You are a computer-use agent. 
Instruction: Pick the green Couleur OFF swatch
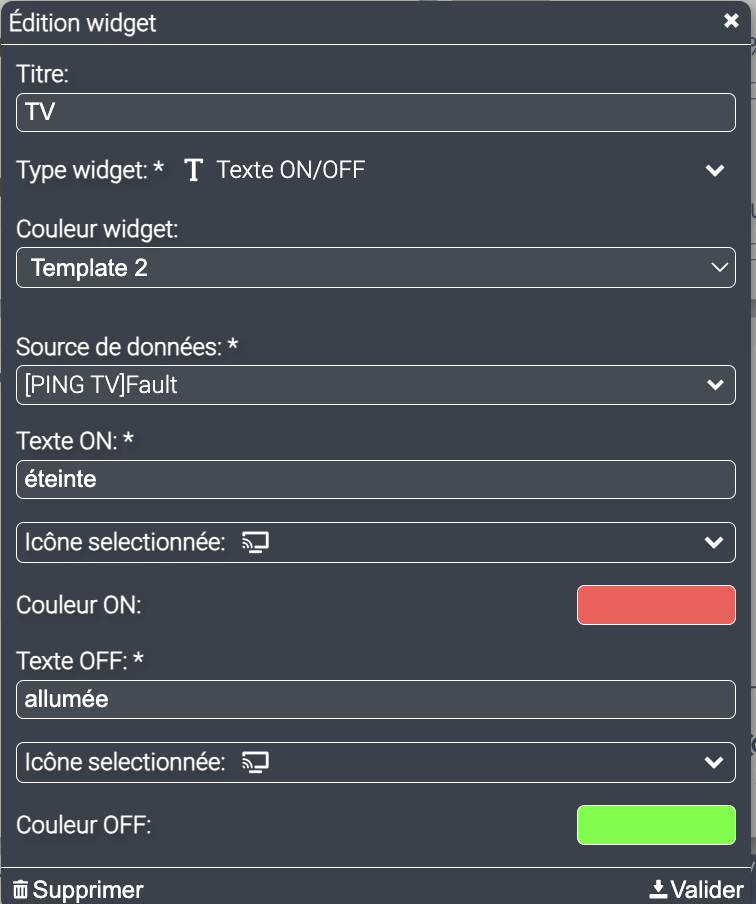(x=656, y=825)
